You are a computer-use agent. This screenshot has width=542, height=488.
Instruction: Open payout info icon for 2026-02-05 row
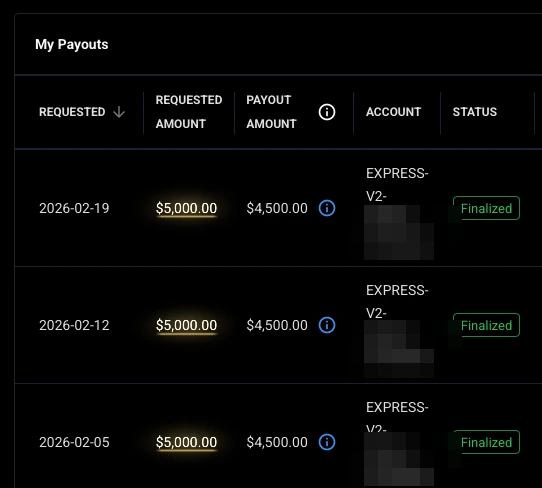[x=327, y=442]
